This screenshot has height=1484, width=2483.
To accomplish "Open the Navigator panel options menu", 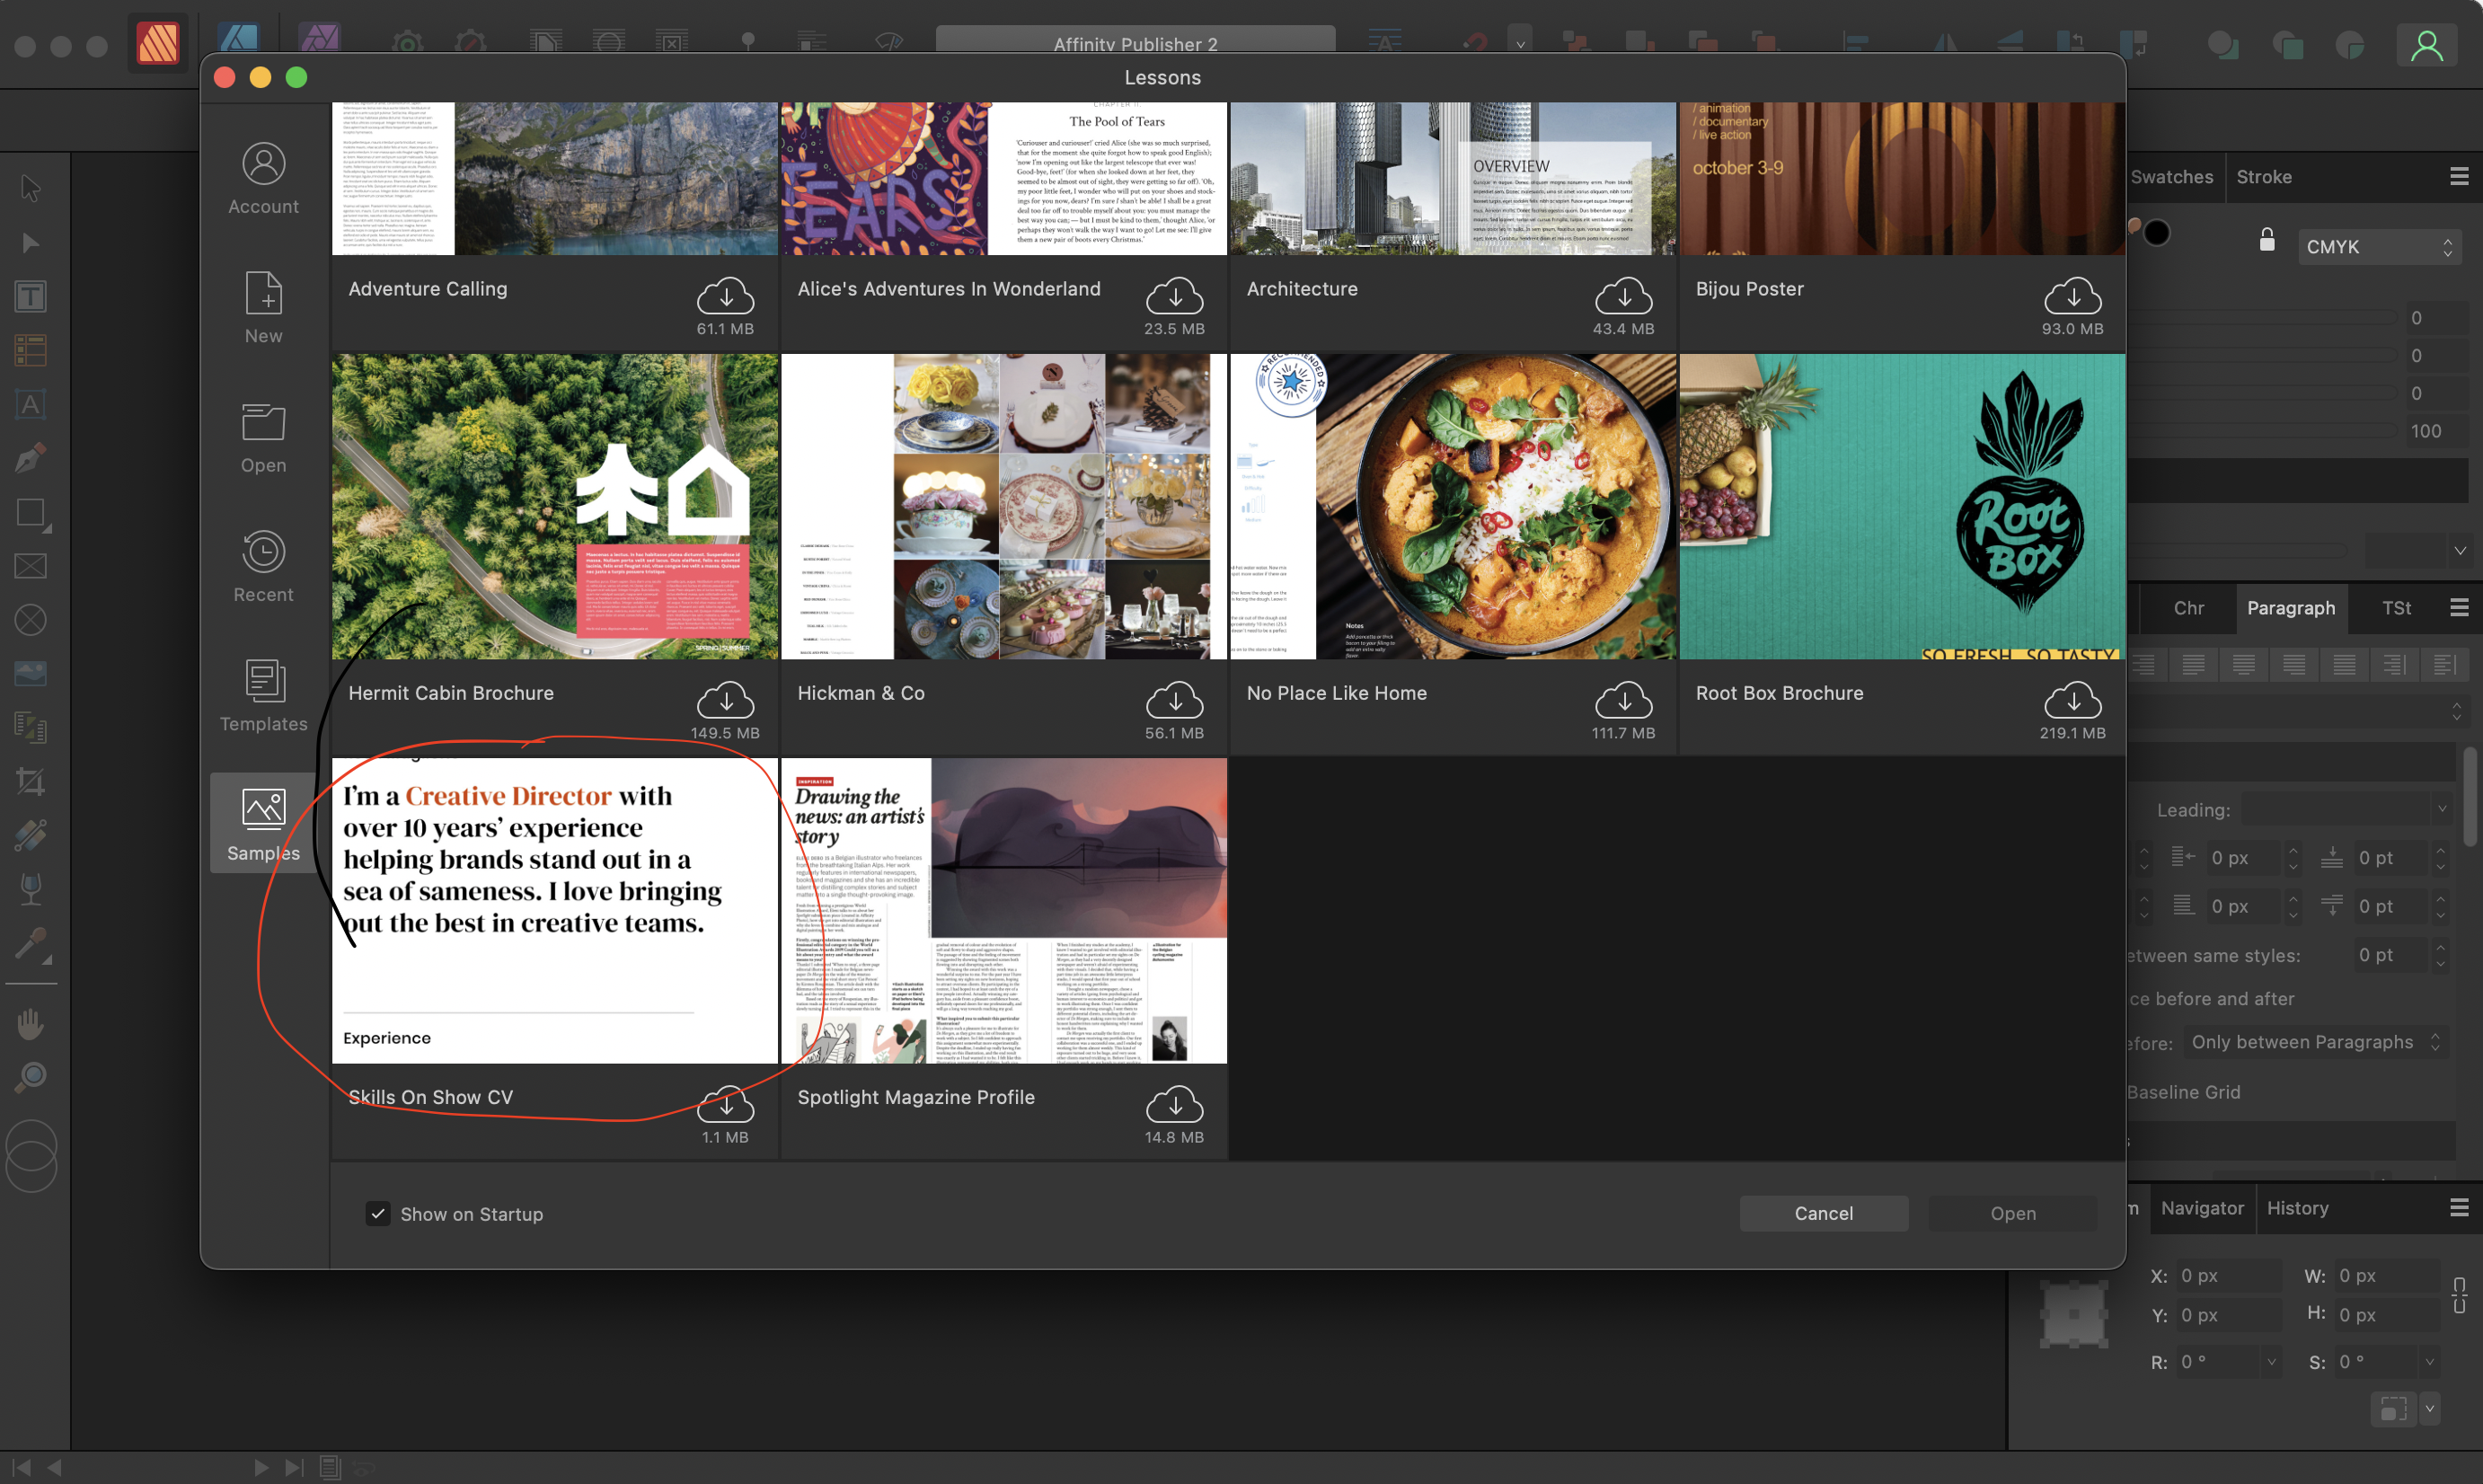I will point(2458,1208).
